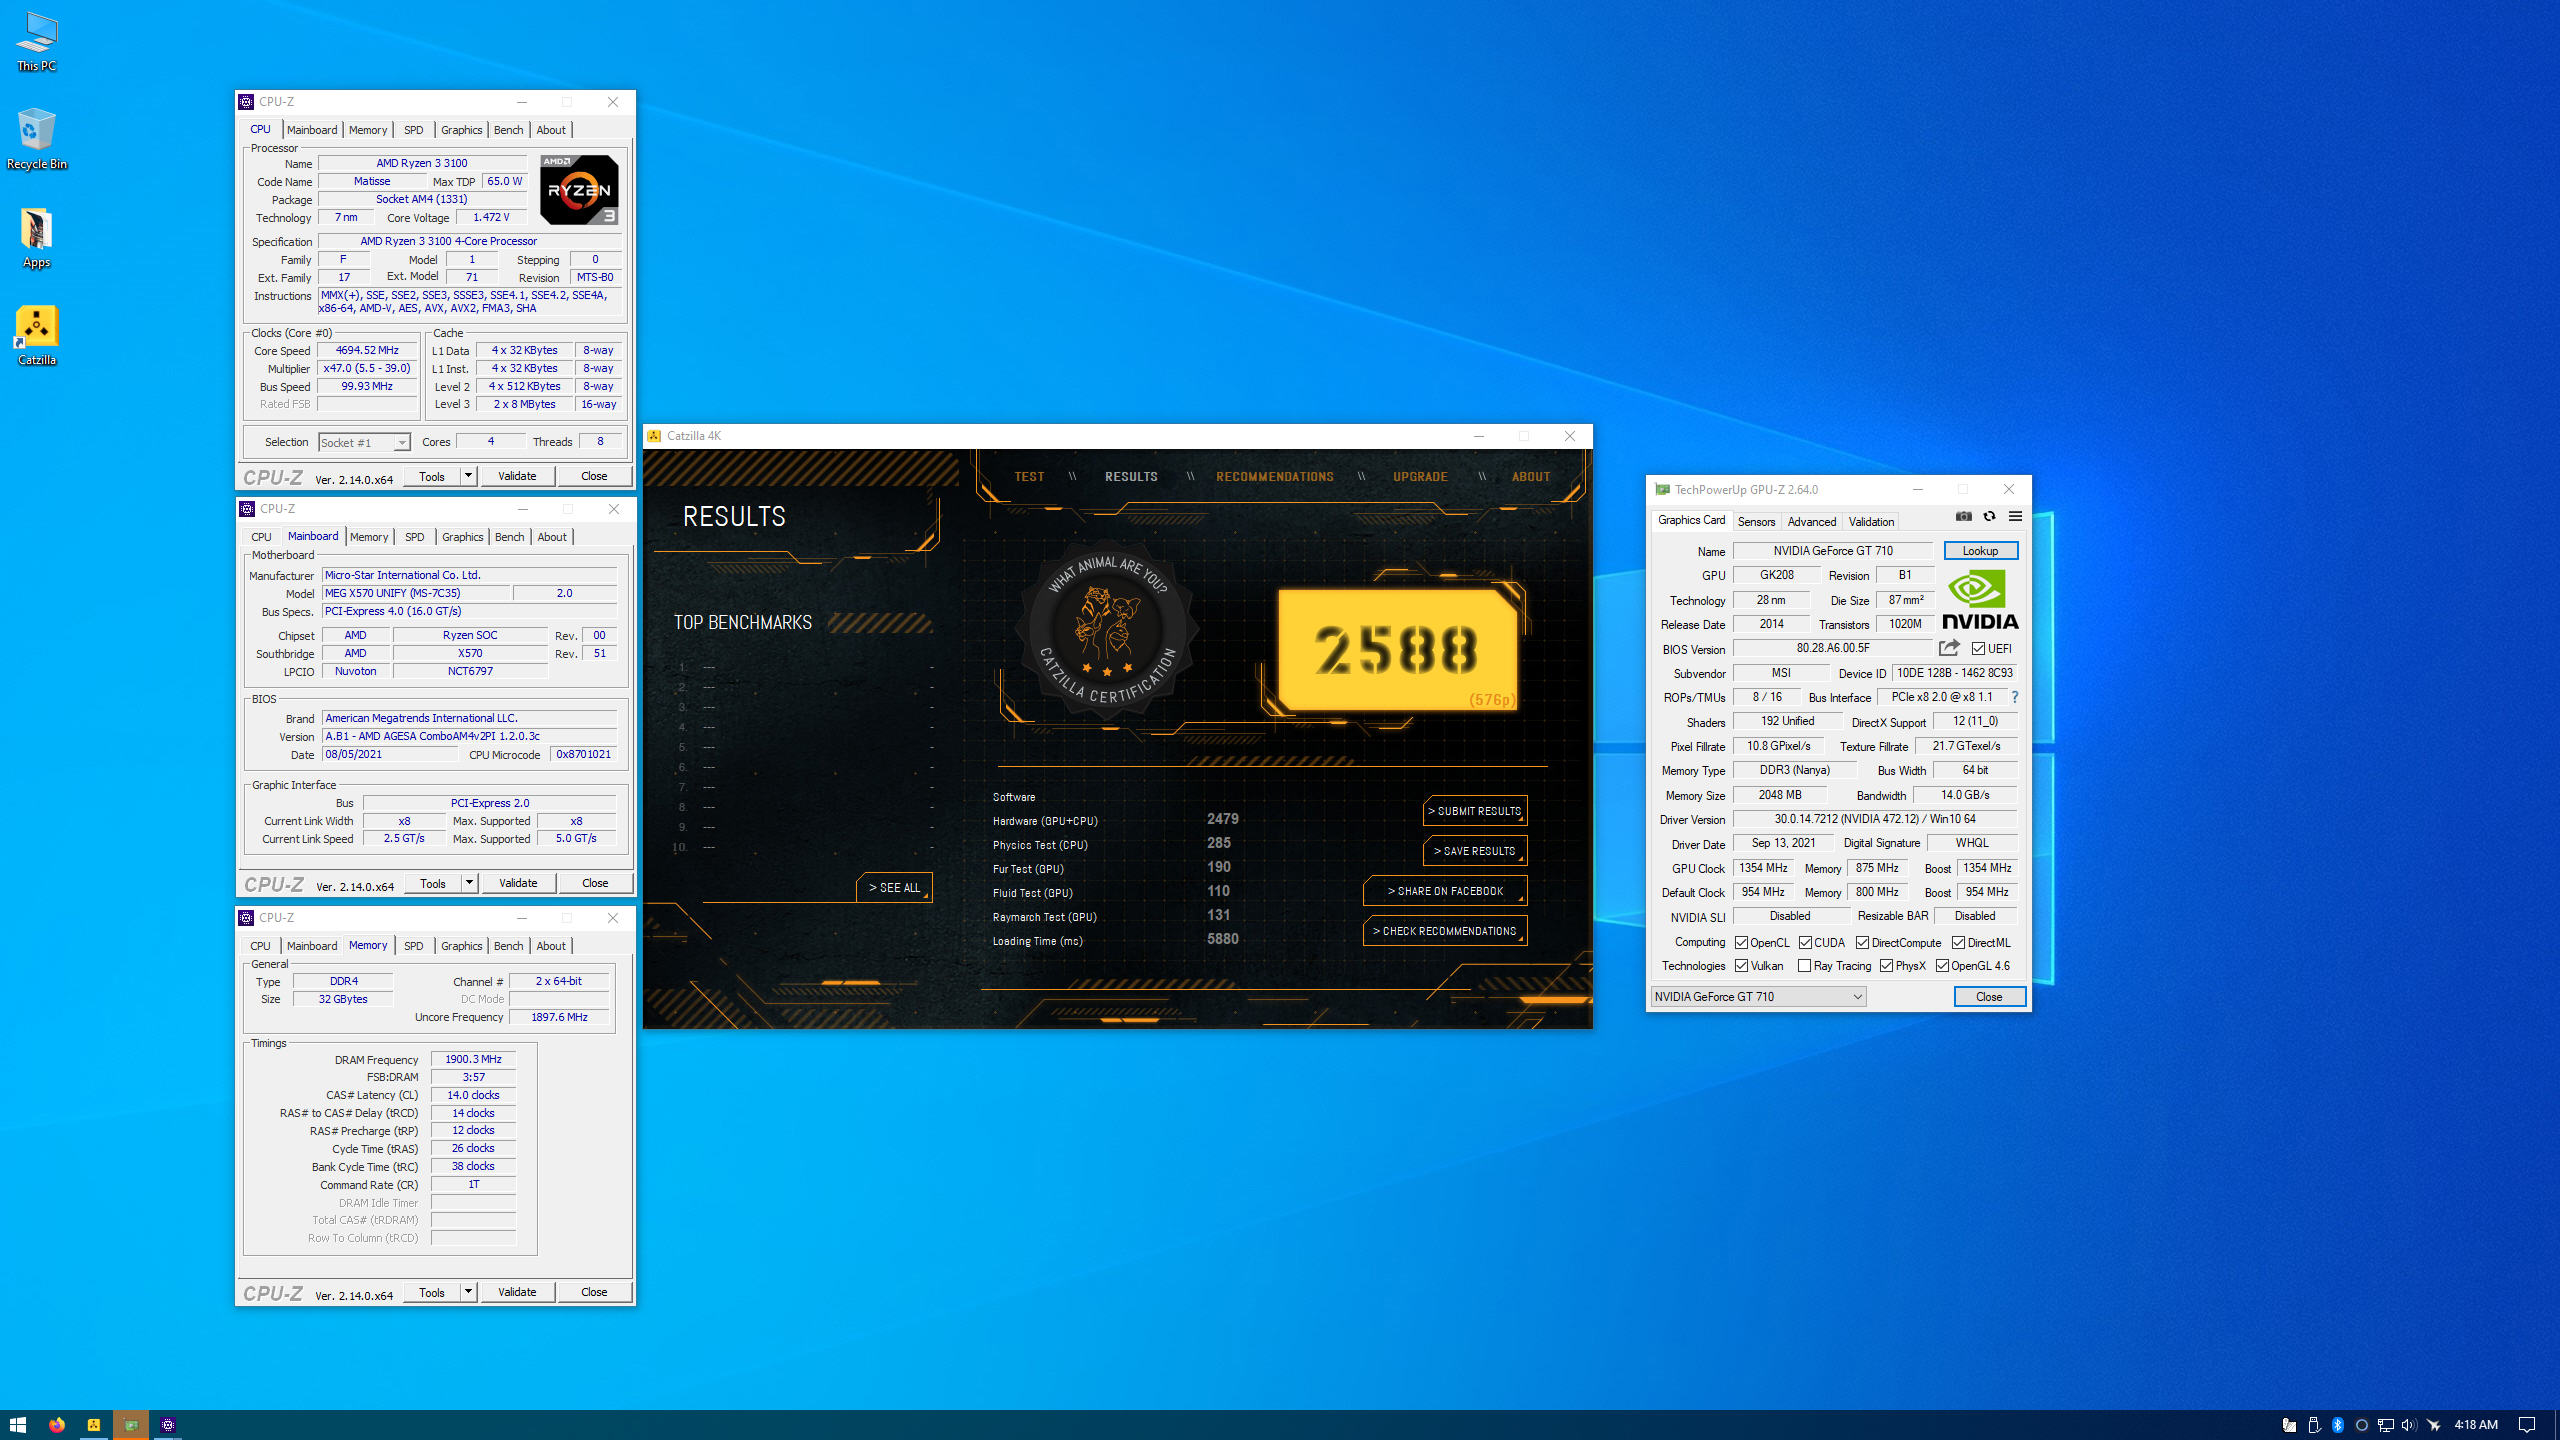Take a GPU-Z screenshot with camera icon
2560x1440 pixels.
click(1964, 516)
